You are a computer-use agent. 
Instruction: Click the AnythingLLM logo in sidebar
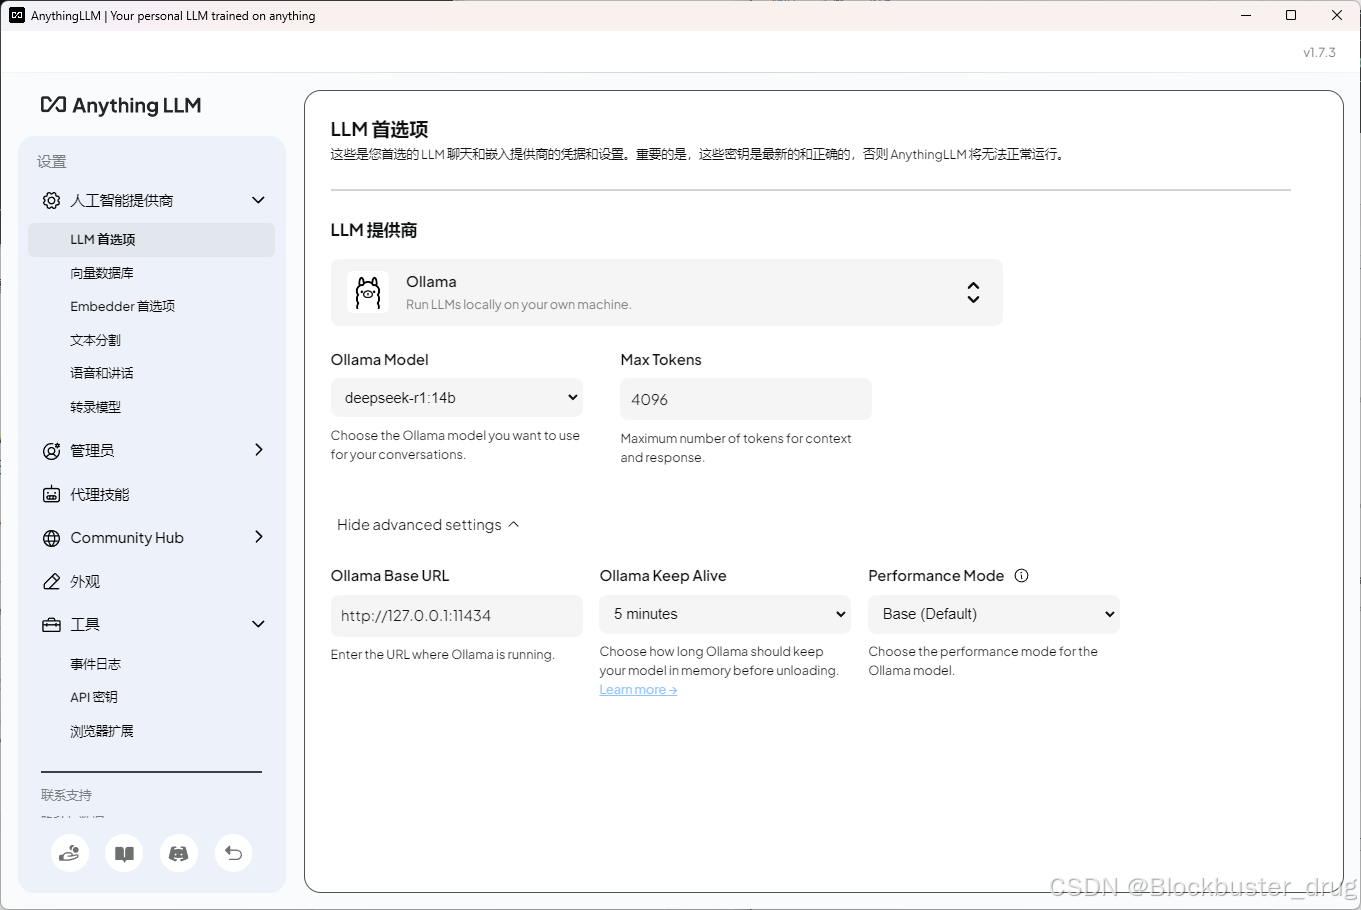point(121,105)
